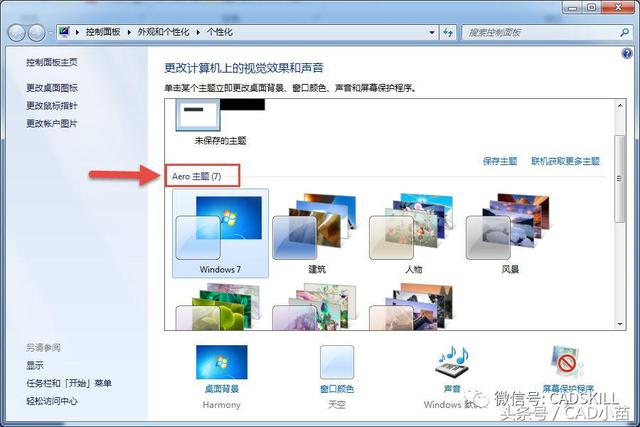Go to 控制面板 in the breadcrumb
Image resolution: width=640 pixels, height=427 pixels.
[x=103, y=32]
